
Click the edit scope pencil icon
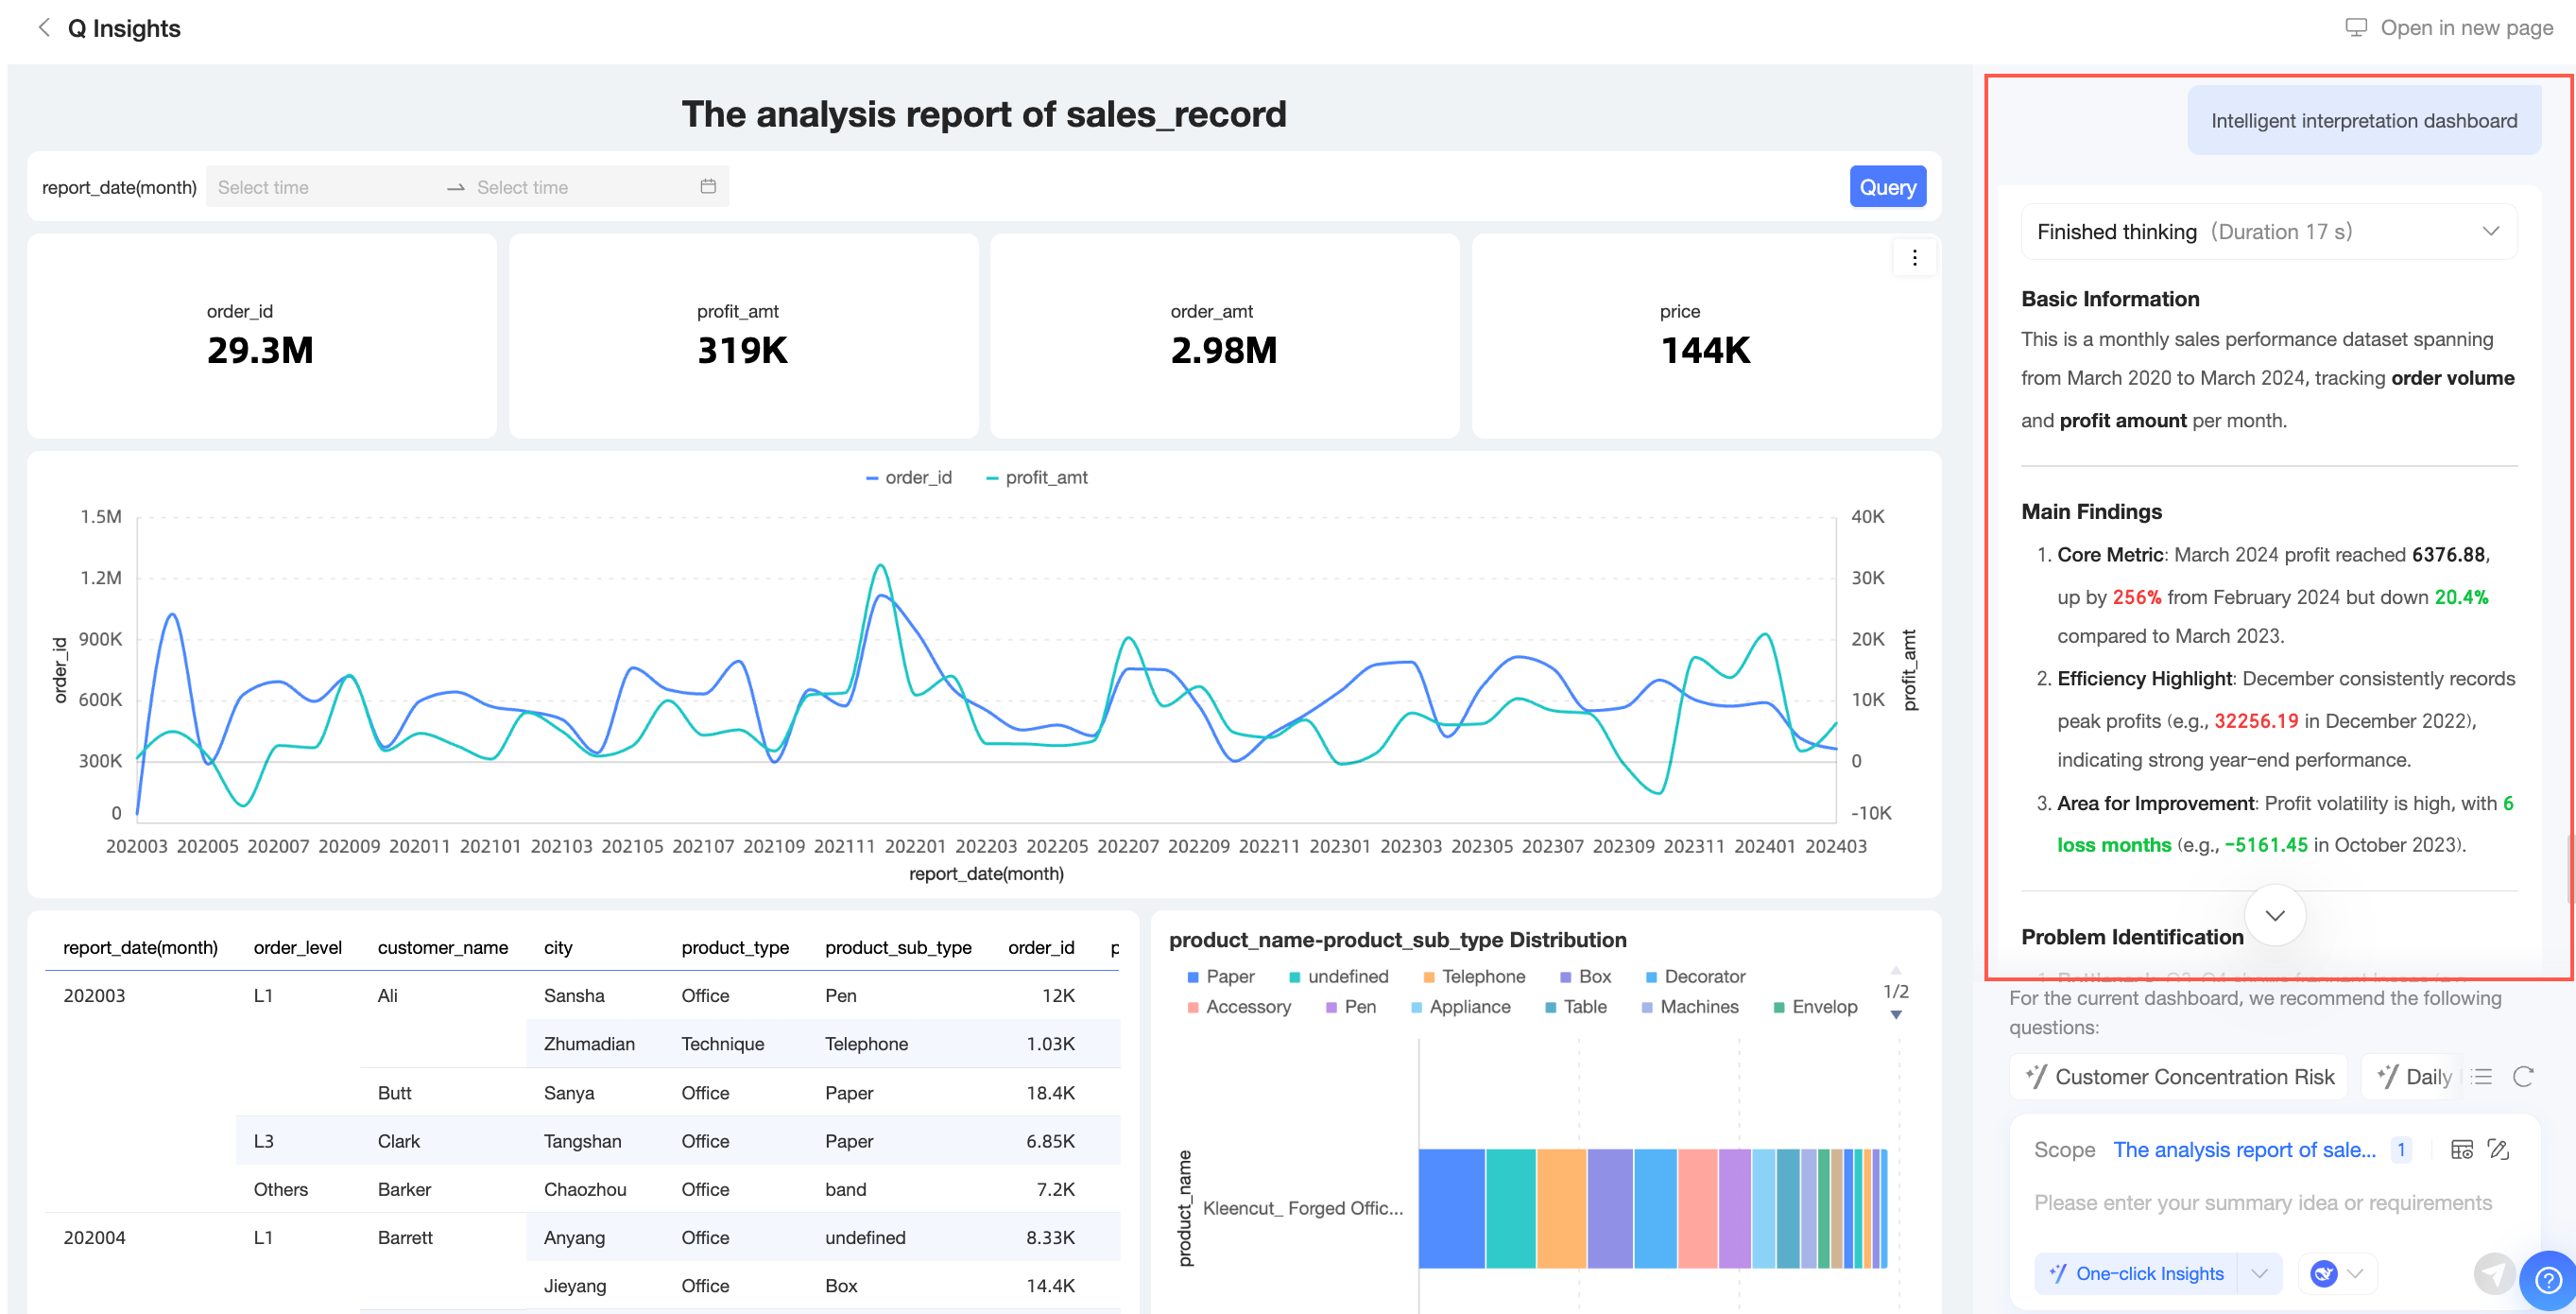[x=2498, y=1149]
